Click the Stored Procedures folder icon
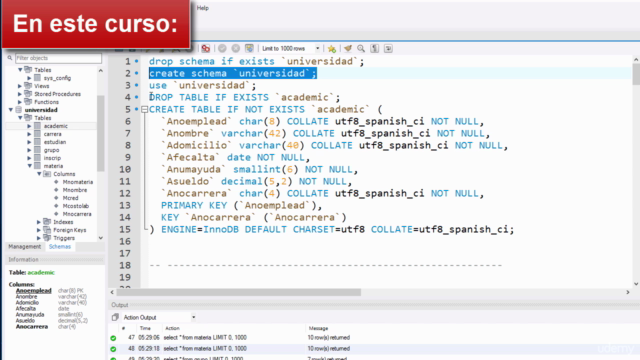 coord(28,94)
